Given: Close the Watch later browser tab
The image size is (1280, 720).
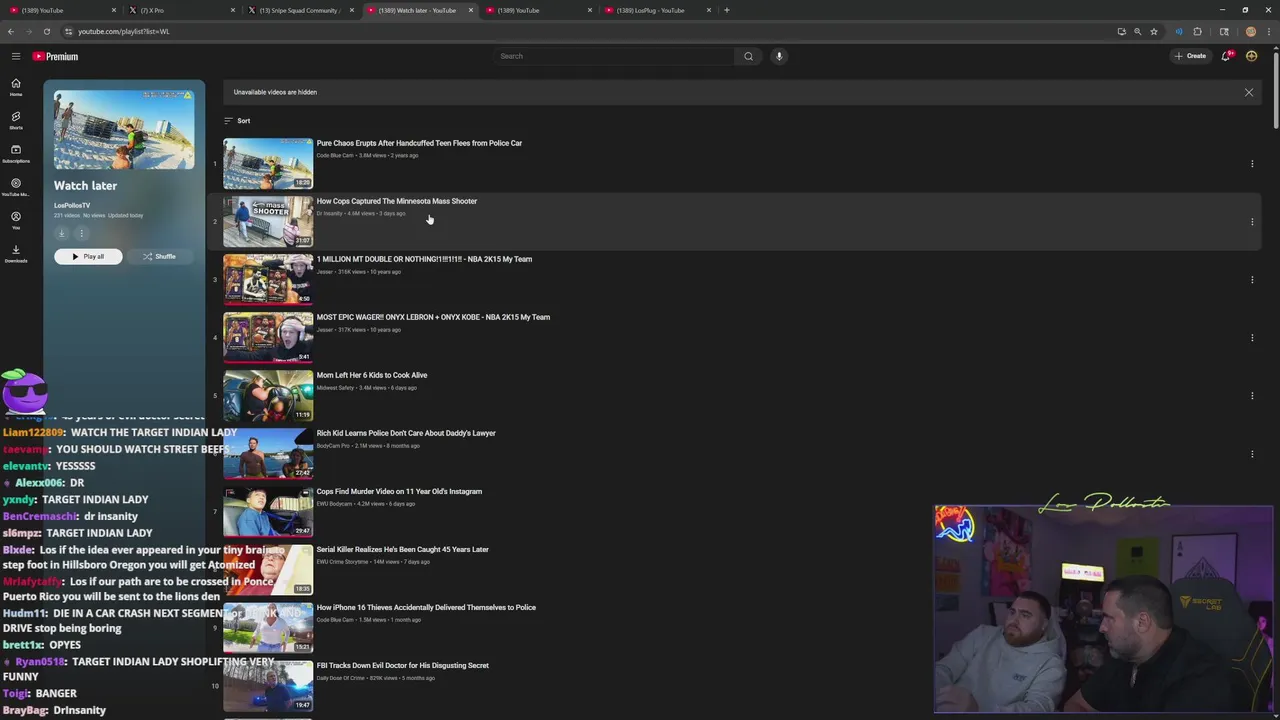Looking at the screenshot, I should pyautogui.click(x=471, y=10).
